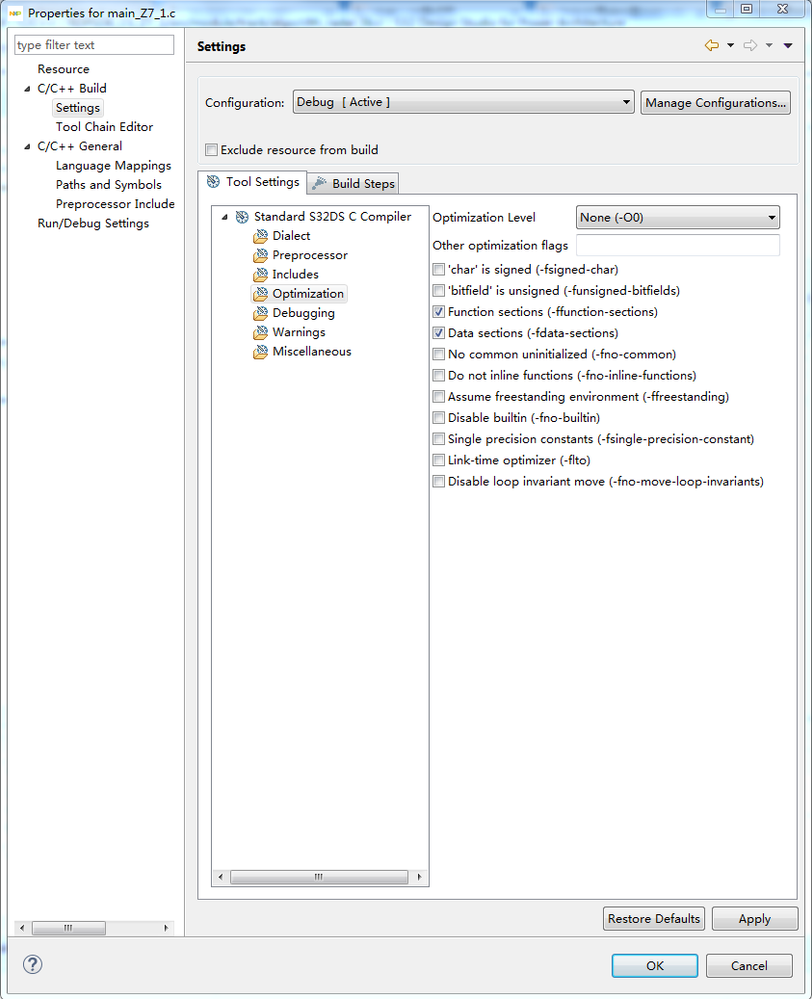Toggle Exclude resource from build checkbox
Viewport: 812px width, 999px height.
pyautogui.click(x=211, y=150)
